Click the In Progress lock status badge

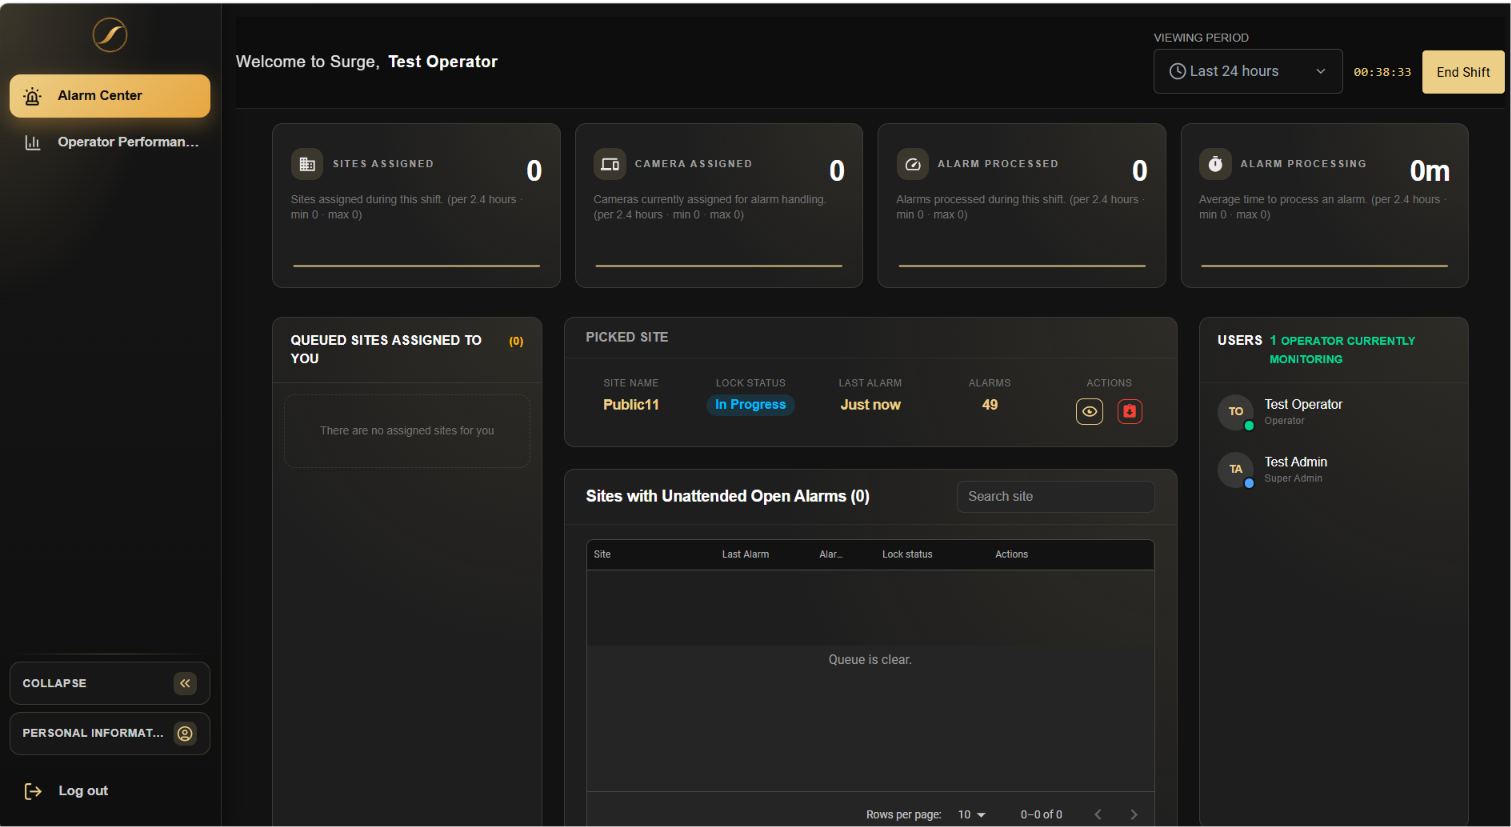click(x=750, y=405)
